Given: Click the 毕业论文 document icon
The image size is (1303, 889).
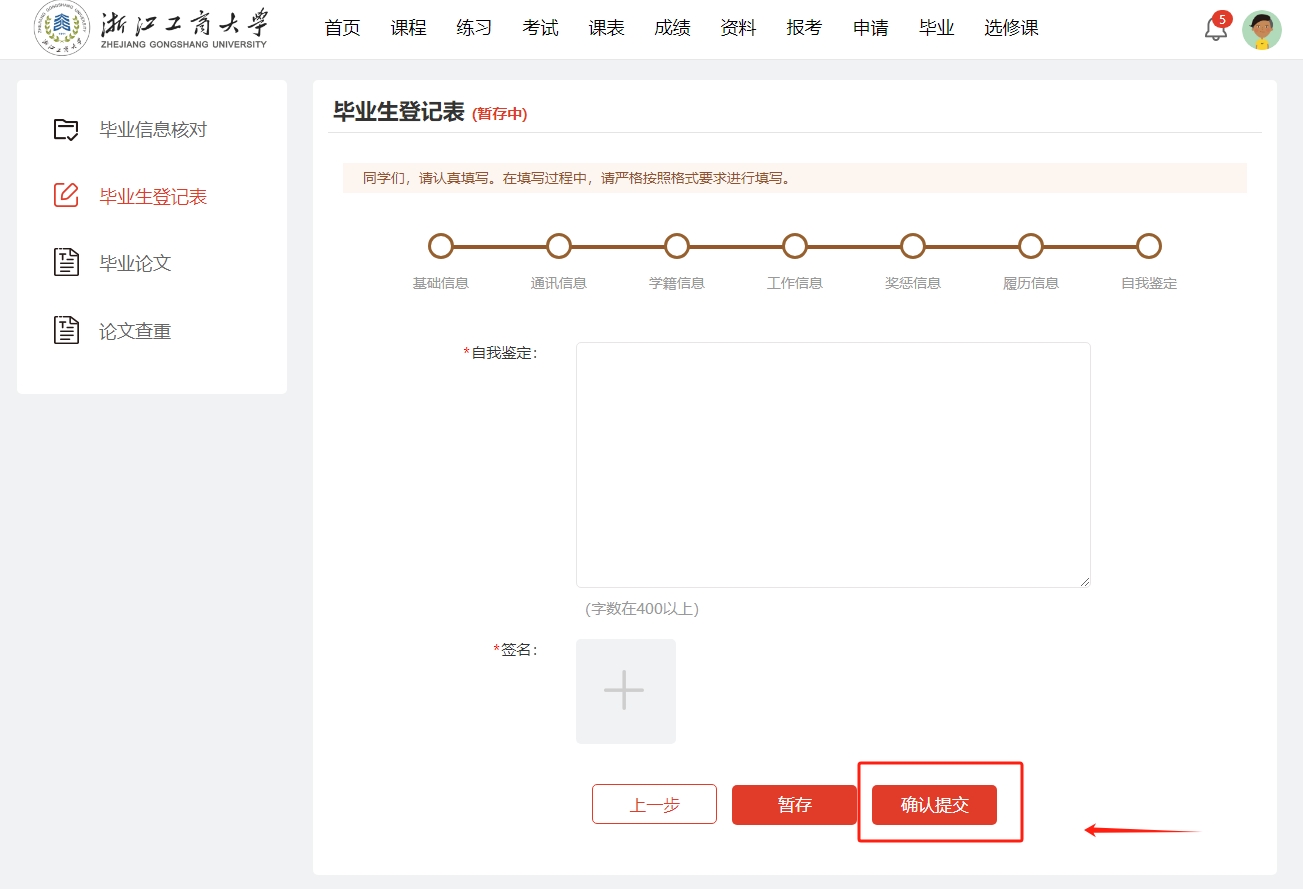Looking at the screenshot, I should tap(66, 263).
